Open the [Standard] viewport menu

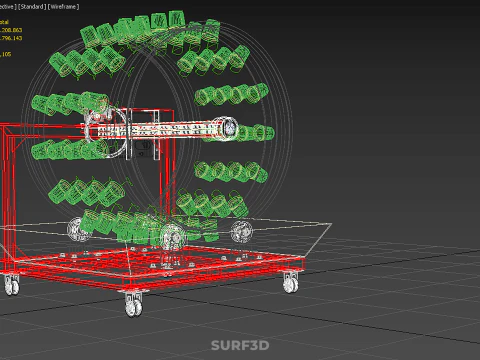point(32,7)
